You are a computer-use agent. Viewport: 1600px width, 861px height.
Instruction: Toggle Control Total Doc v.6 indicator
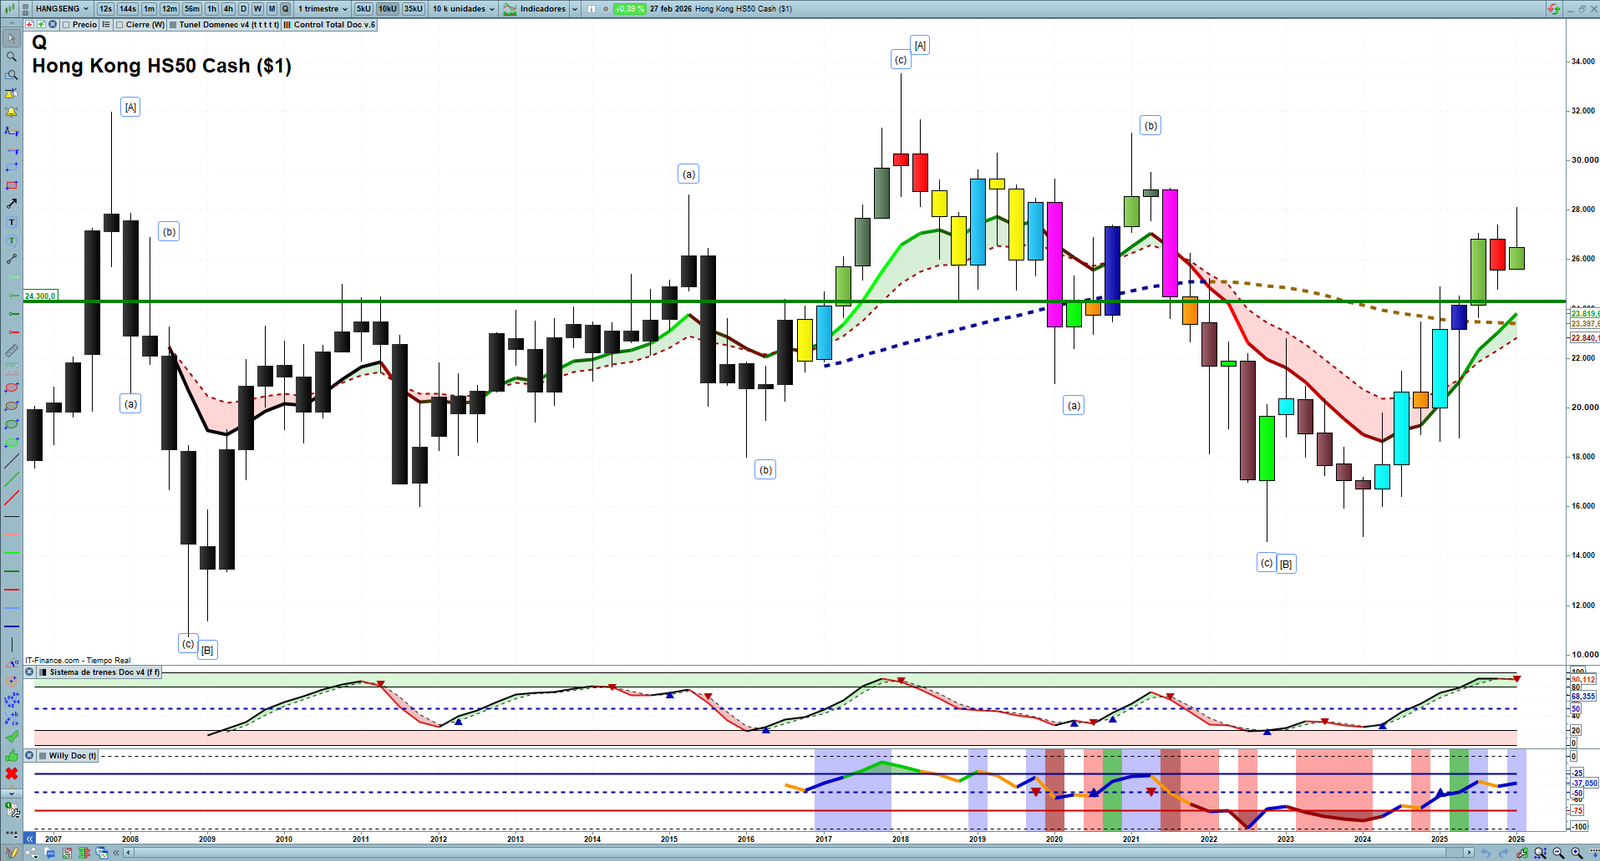tap(288, 25)
